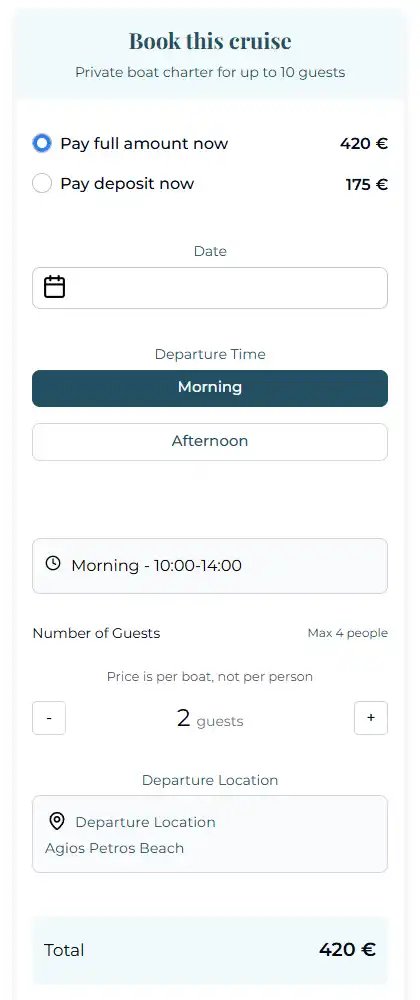Click the Pay deposit now label text
Image resolution: width=420 pixels, height=1000 pixels.
[127, 184]
